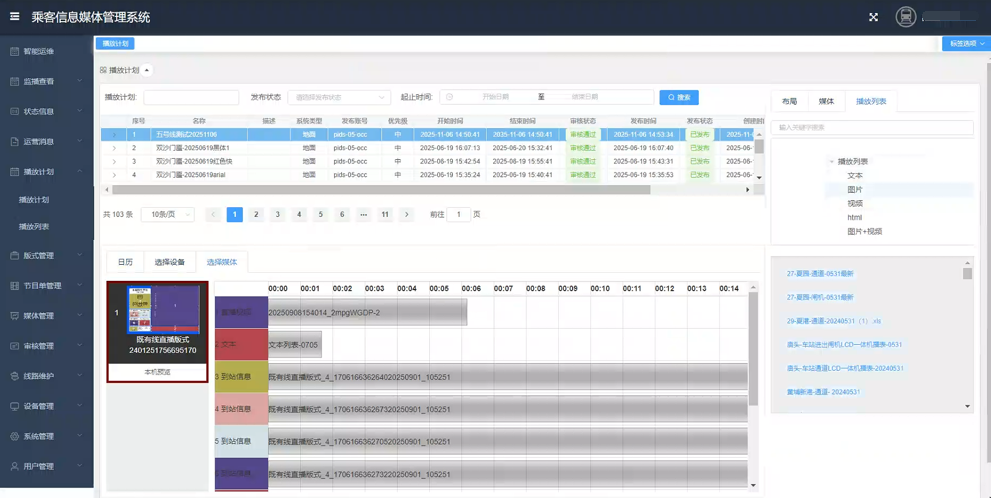Click the 智能运维 sidebar icon
The height and width of the screenshot is (498, 991).
[14, 51]
